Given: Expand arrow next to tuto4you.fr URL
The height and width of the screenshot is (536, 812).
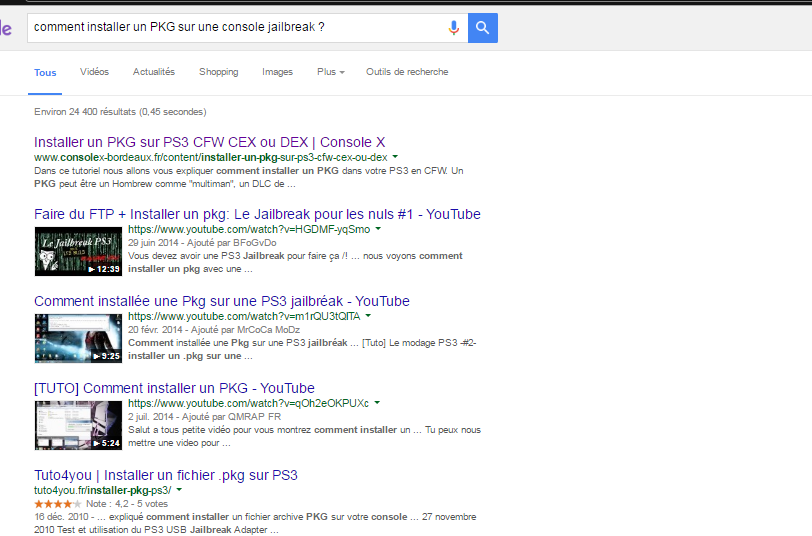Looking at the screenshot, I should pos(179,489).
